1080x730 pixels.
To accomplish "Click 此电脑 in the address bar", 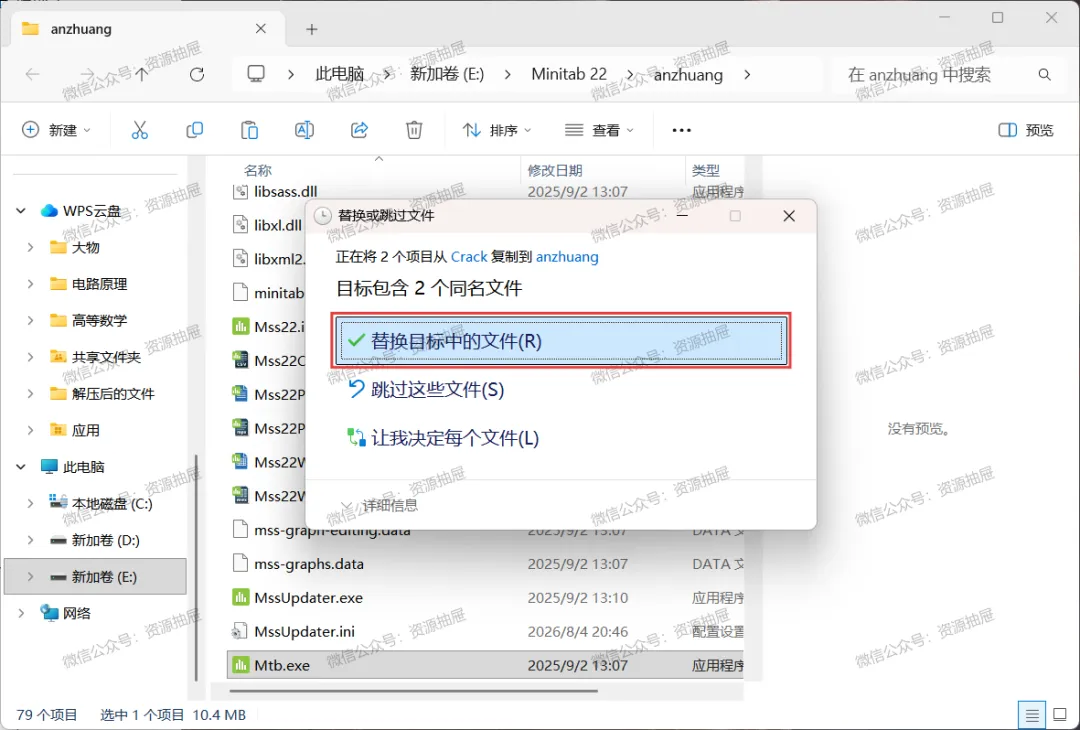I will point(340,74).
